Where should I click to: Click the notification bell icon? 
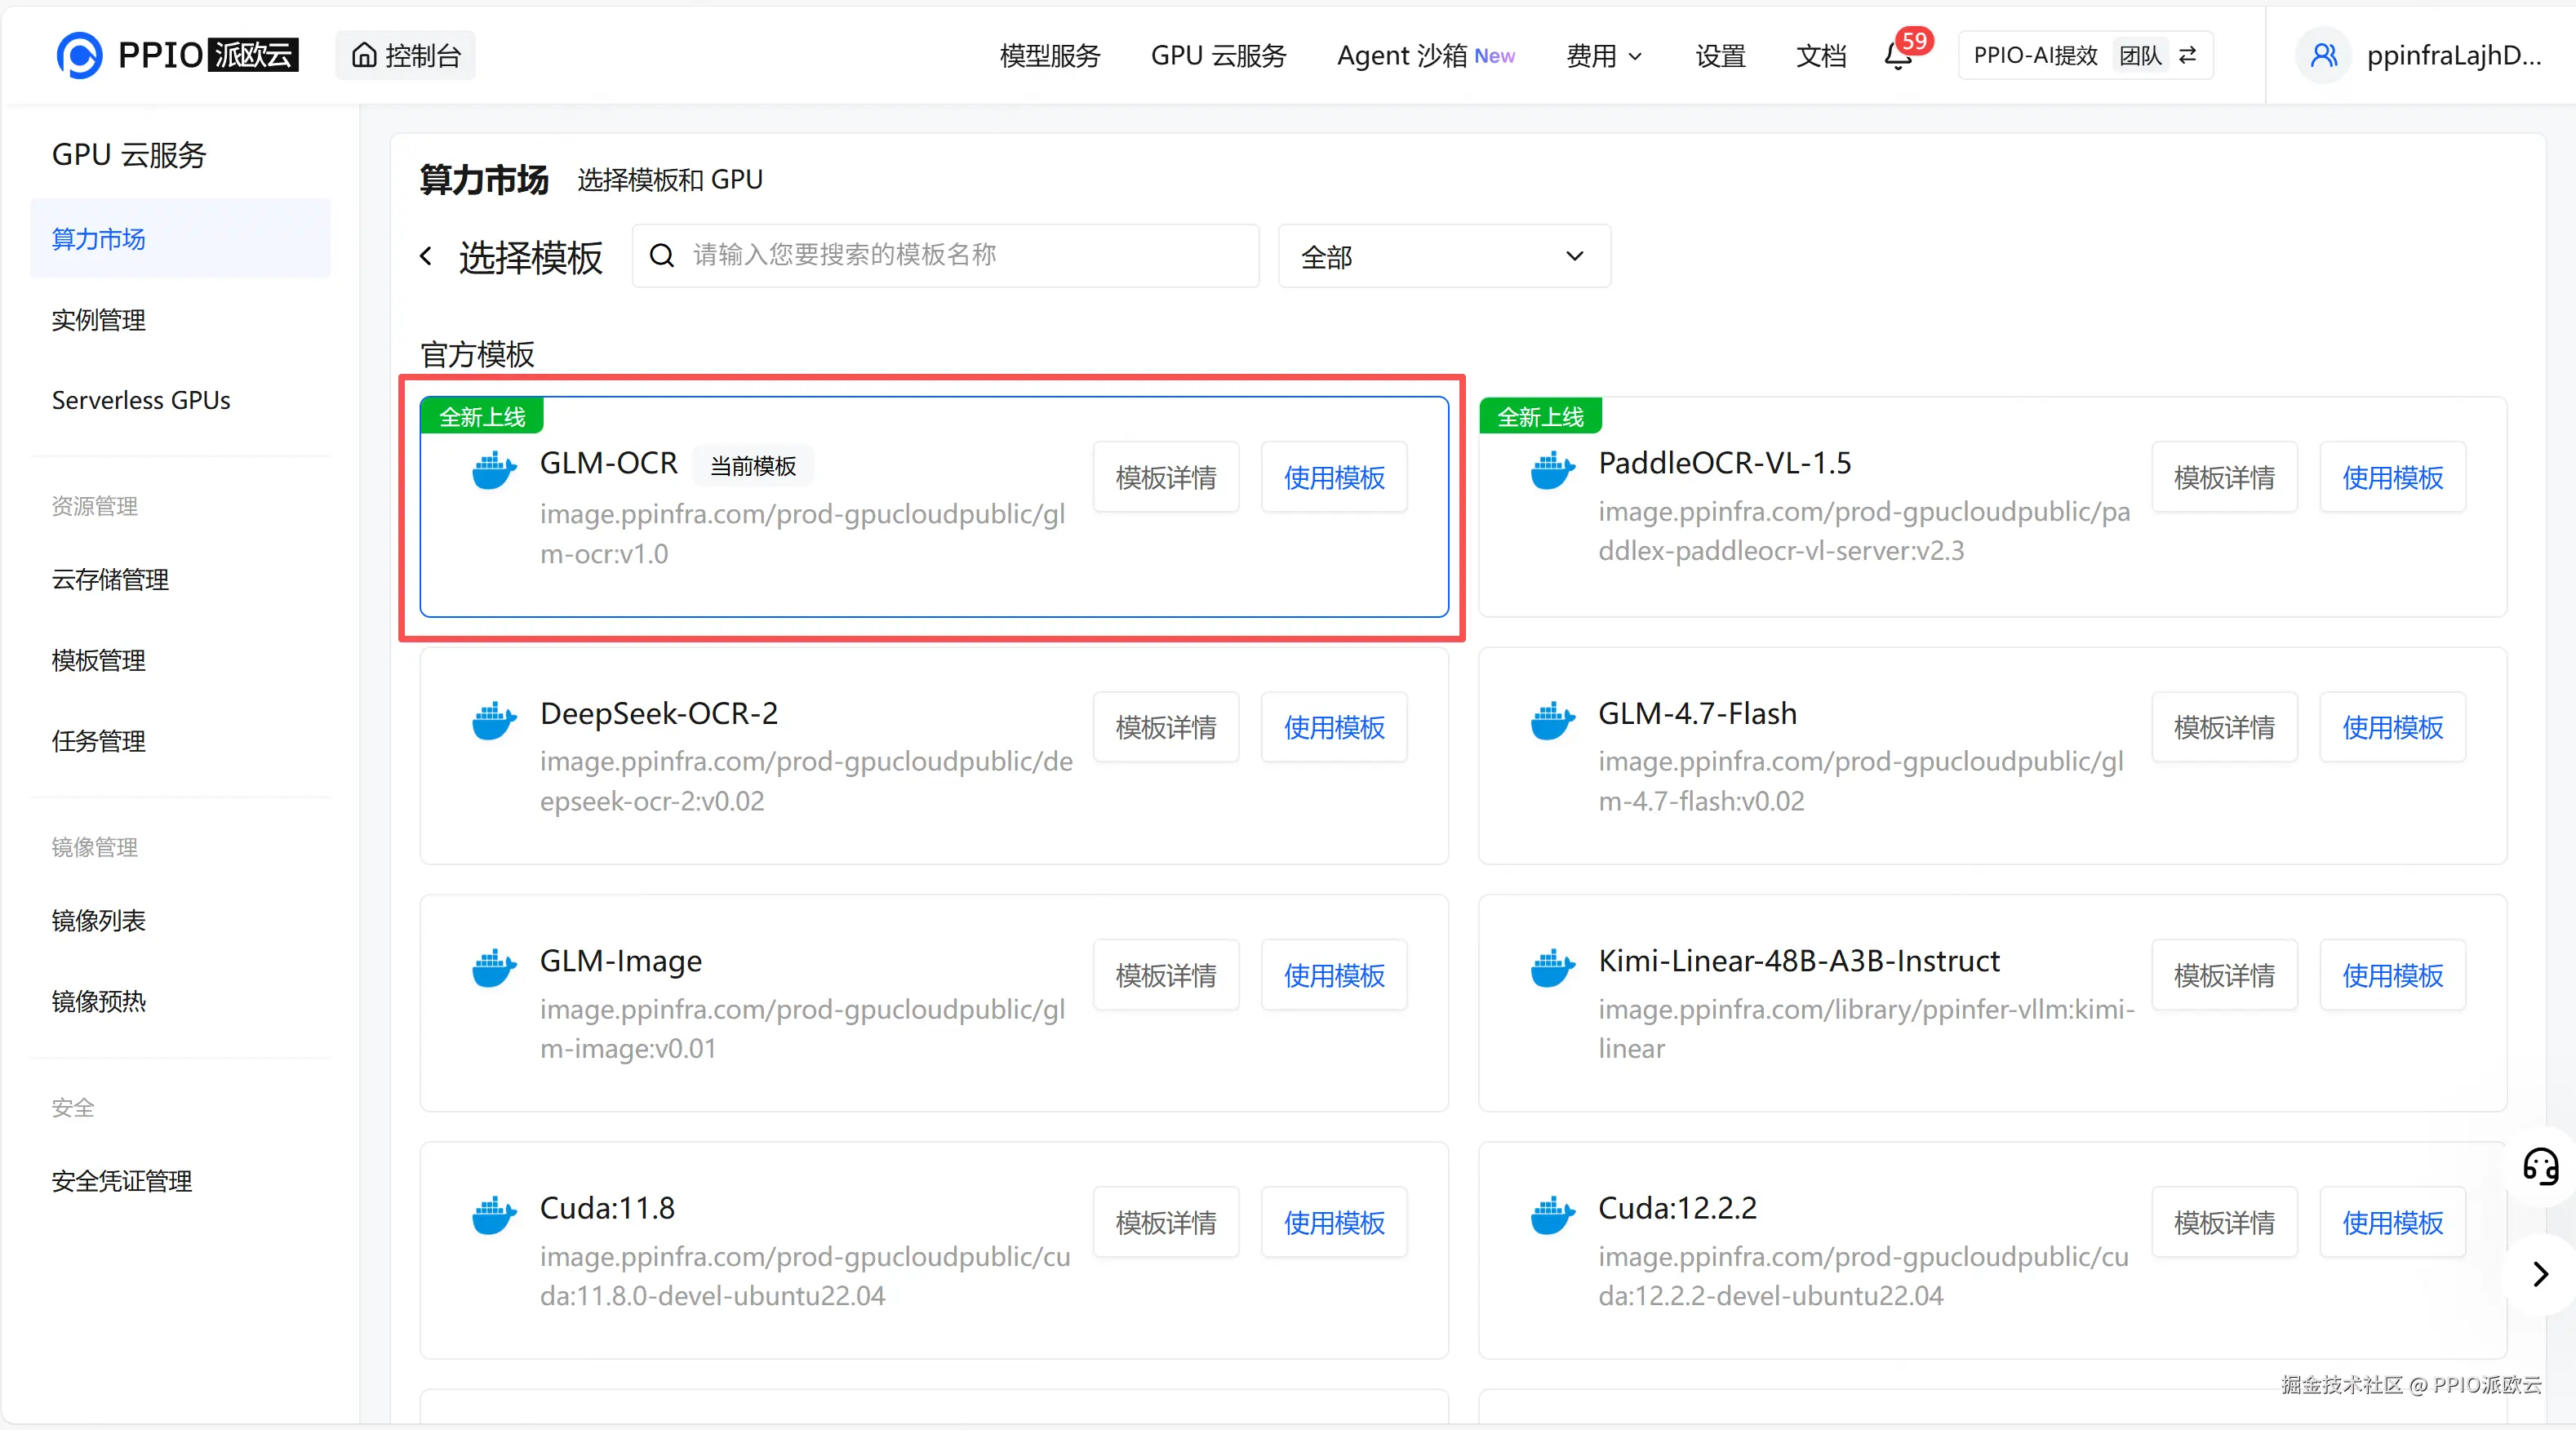(x=1897, y=56)
